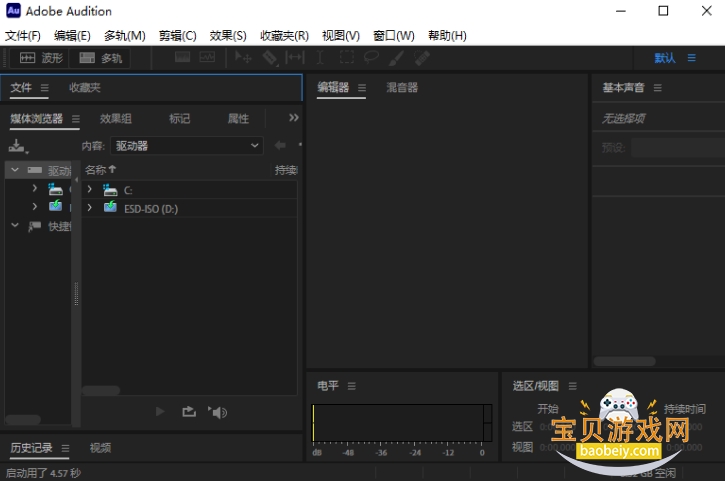Screen dimensions: 725x481
Task: Switch to the 效果组 tab
Action: pos(116,119)
